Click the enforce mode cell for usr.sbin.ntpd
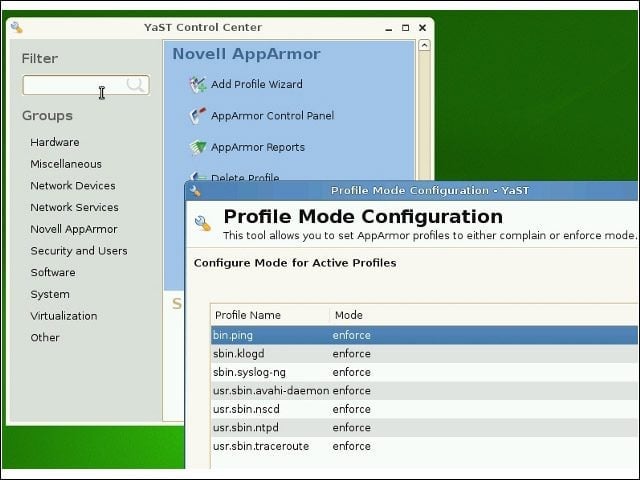This screenshot has height=480, width=640. point(351,428)
